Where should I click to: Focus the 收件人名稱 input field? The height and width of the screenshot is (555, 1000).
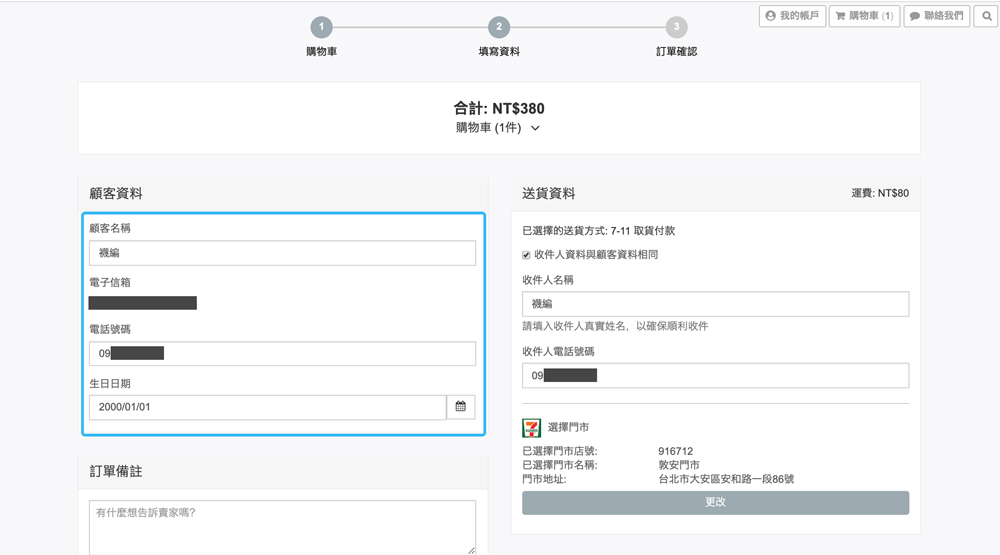click(x=716, y=304)
